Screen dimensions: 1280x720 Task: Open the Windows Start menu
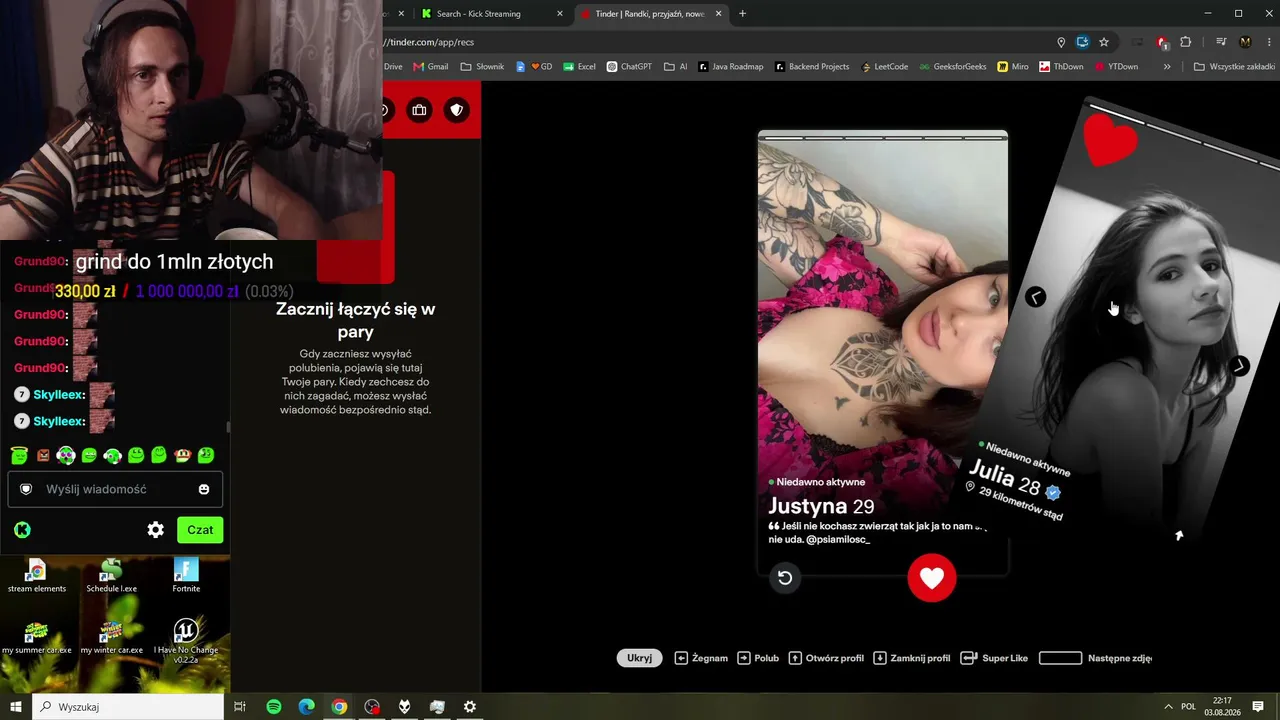click(x=16, y=707)
